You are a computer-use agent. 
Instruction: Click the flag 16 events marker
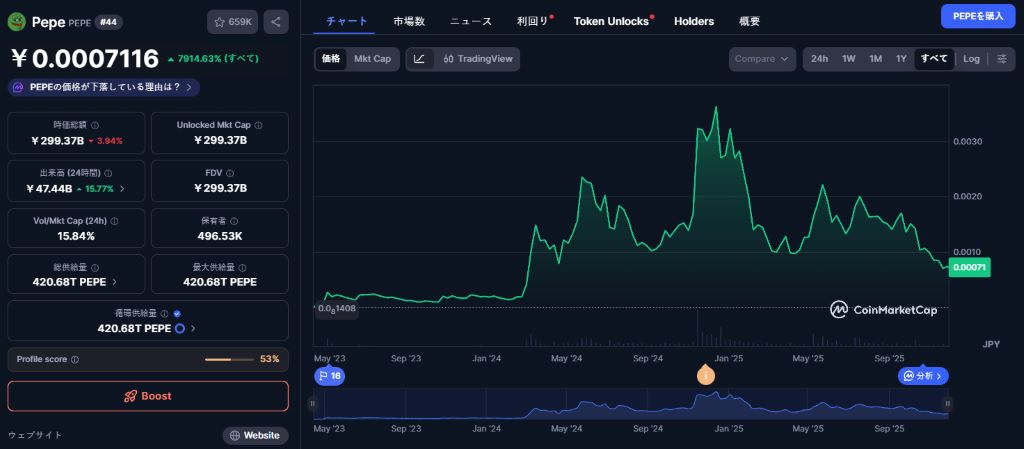(330, 376)
